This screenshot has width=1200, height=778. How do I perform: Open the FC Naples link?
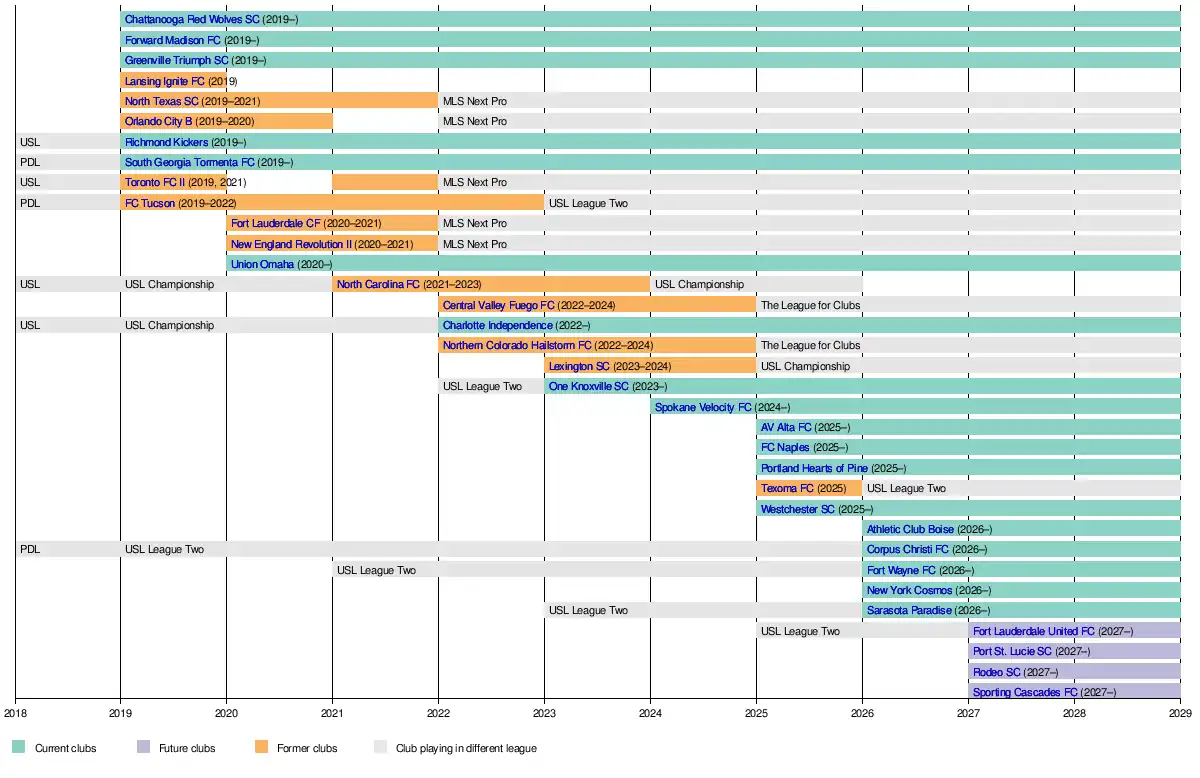(x=785, y=447)
